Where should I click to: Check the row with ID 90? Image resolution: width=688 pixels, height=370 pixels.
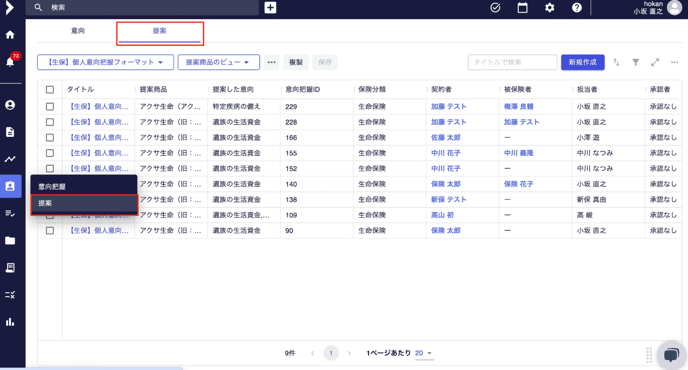coord(50,230)
